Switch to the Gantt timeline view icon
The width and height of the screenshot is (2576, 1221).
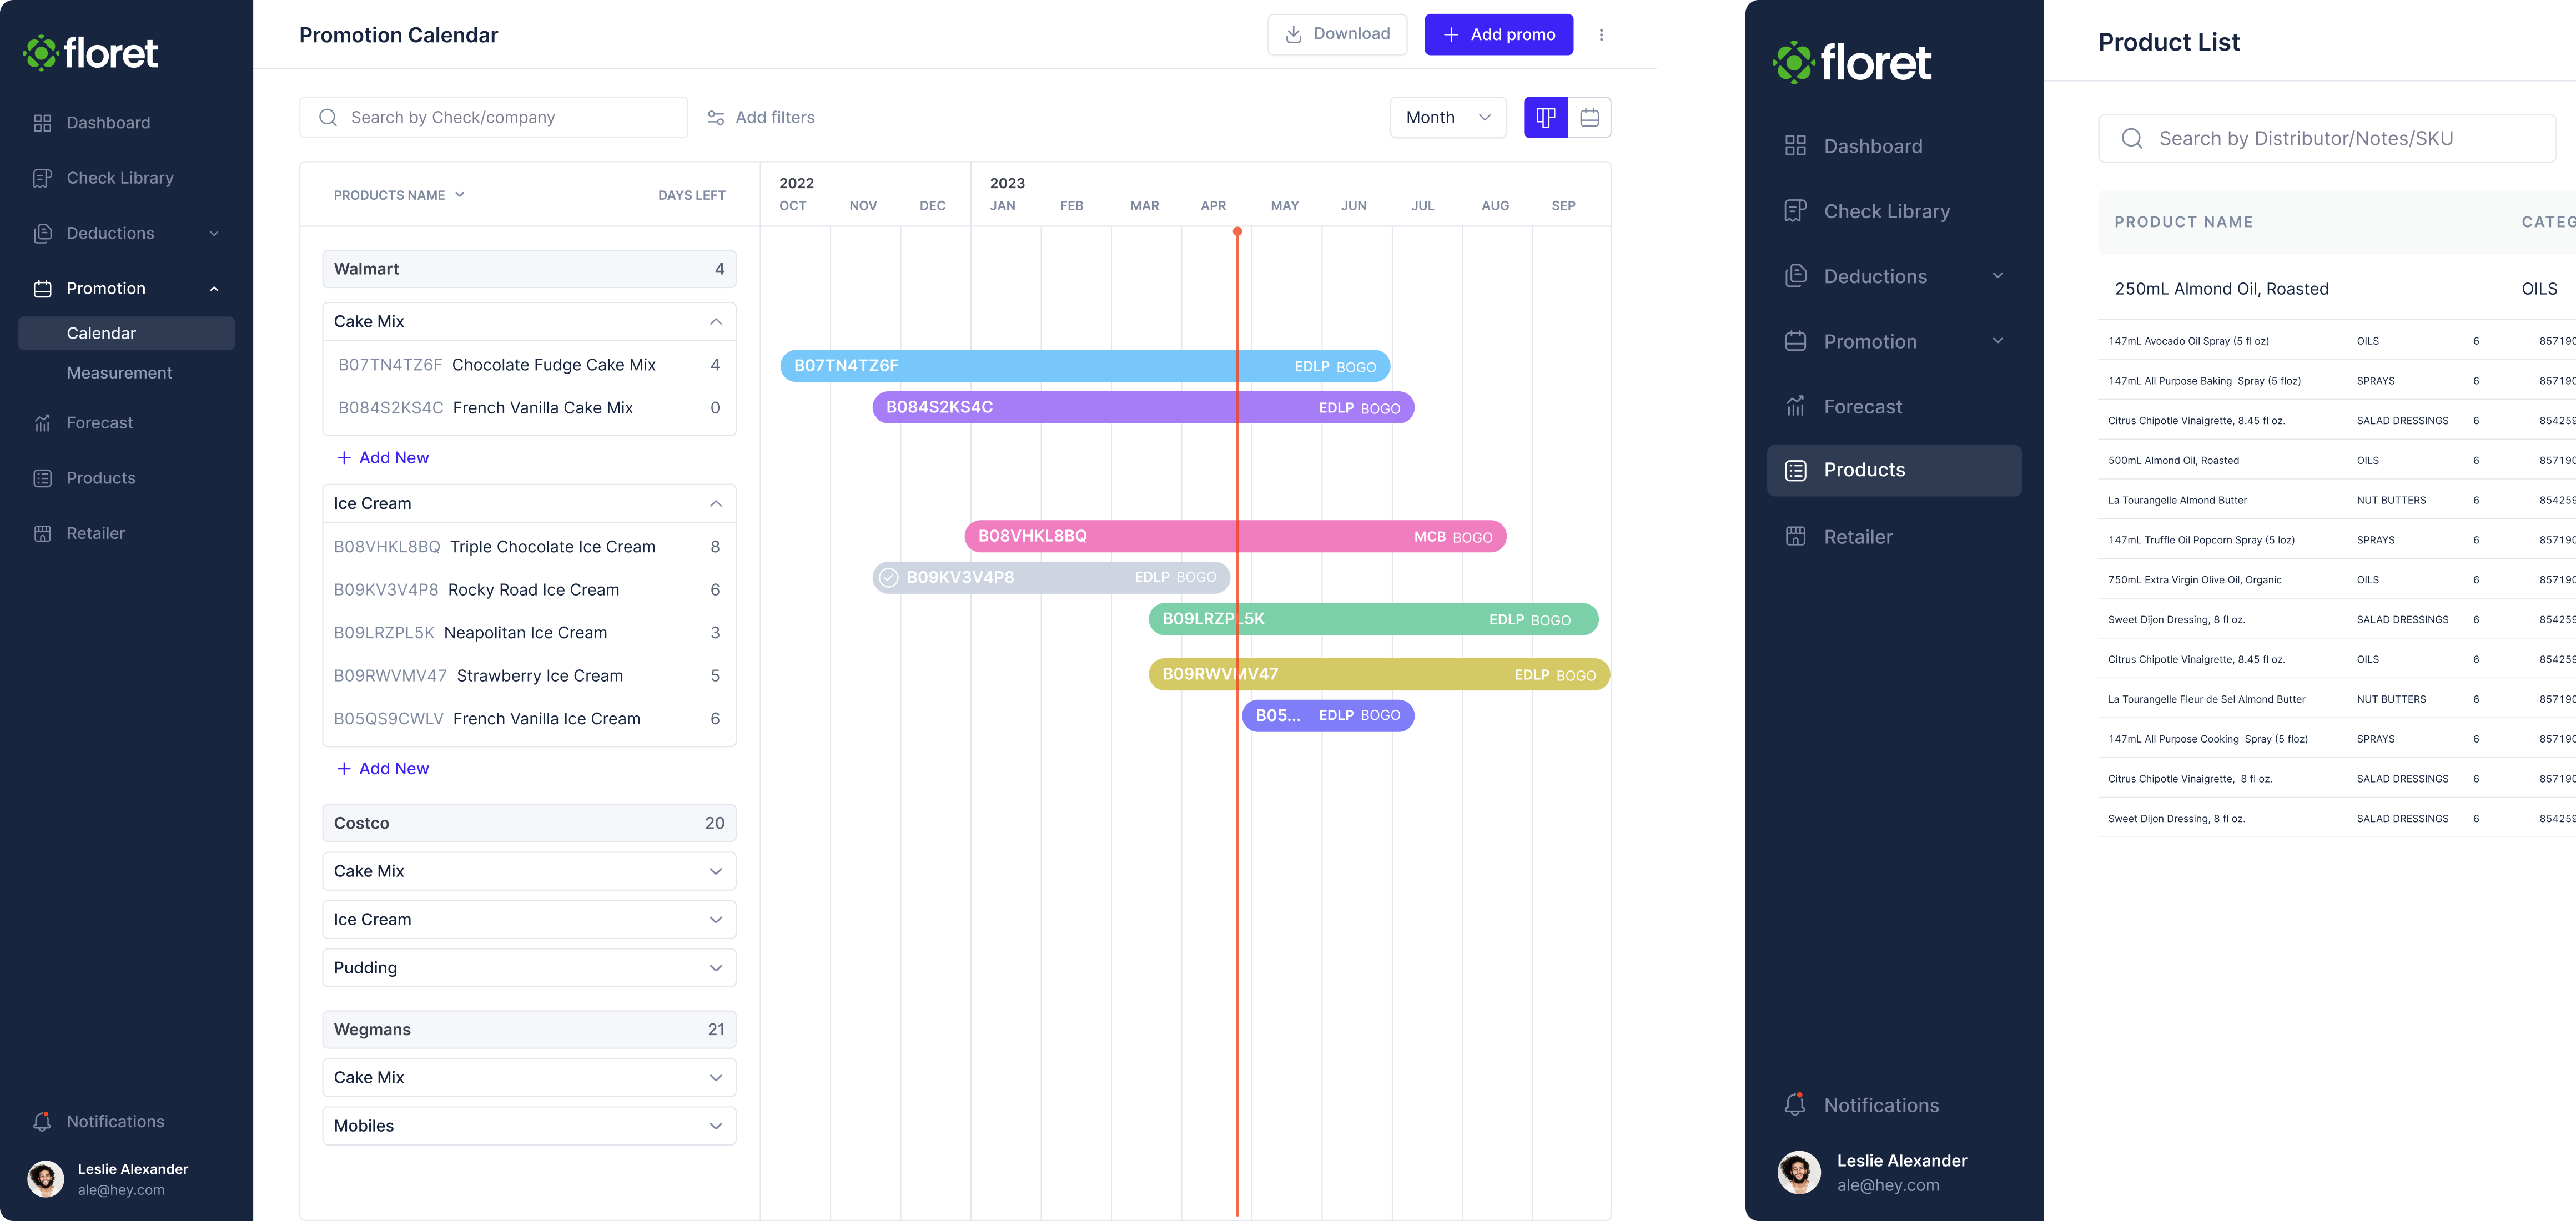(x=1545, y=118)
